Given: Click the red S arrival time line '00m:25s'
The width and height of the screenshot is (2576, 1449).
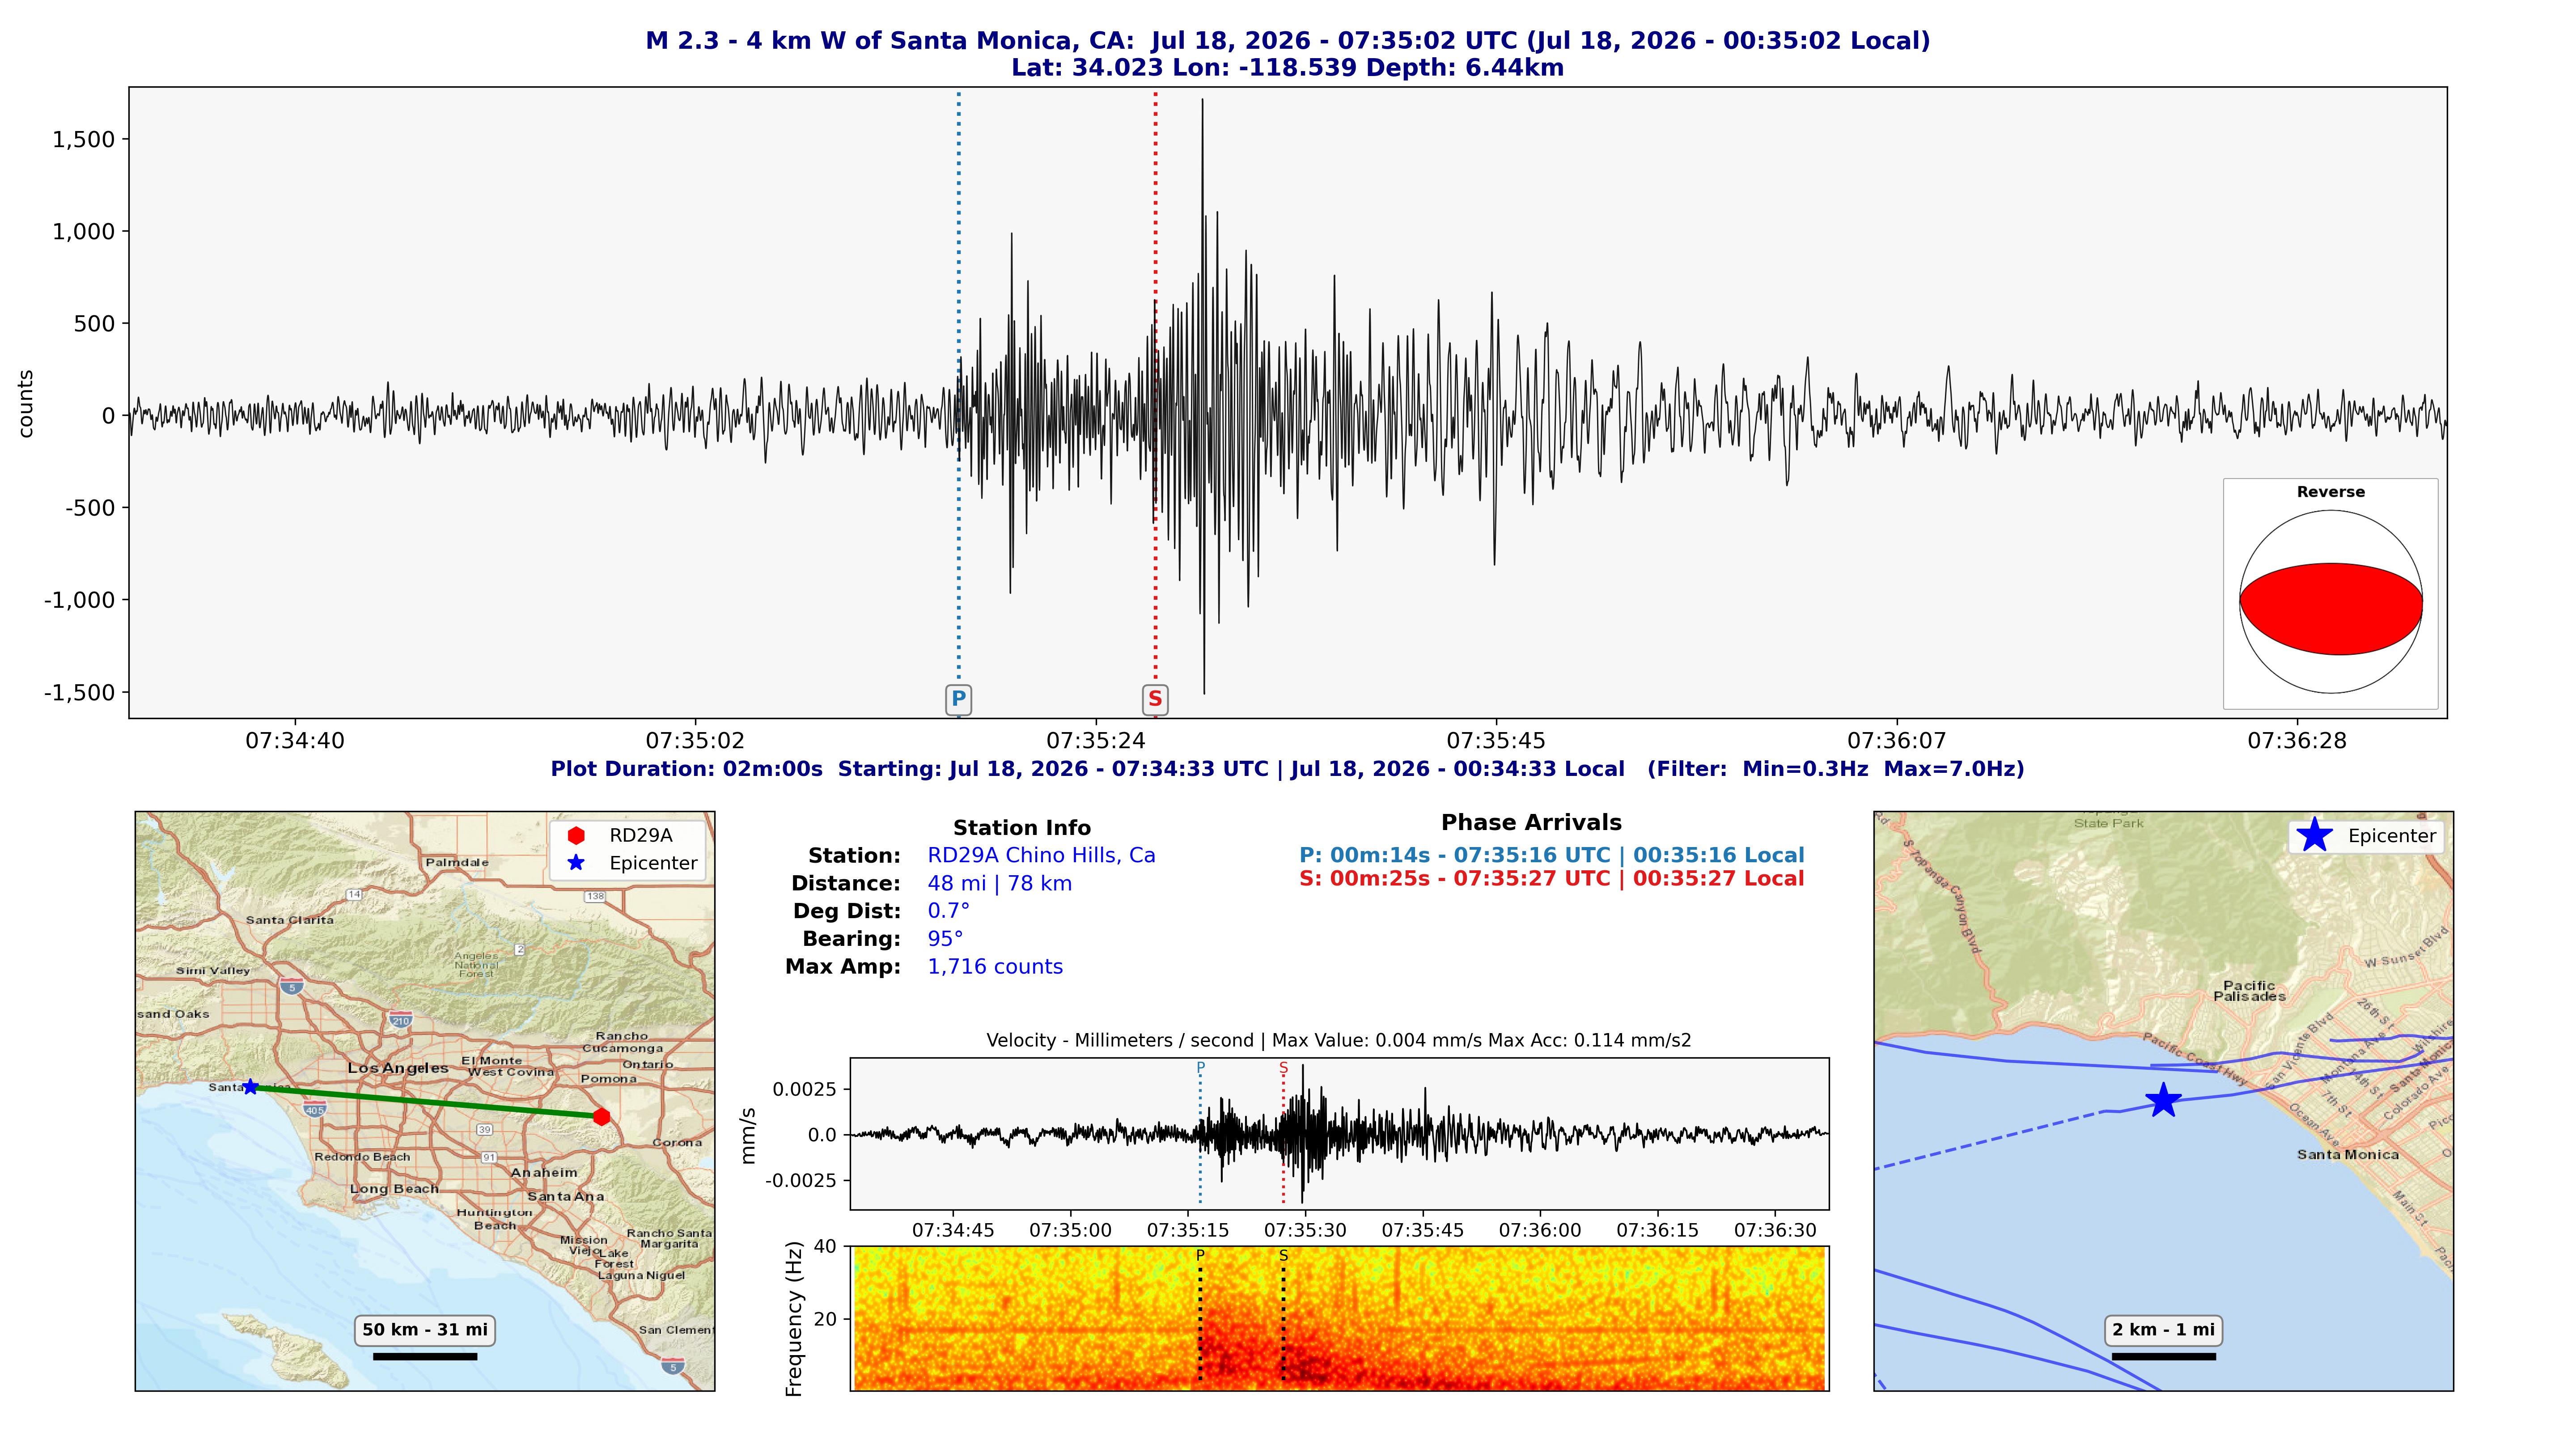Looking at the screenshot, I should pos(1552,879).
